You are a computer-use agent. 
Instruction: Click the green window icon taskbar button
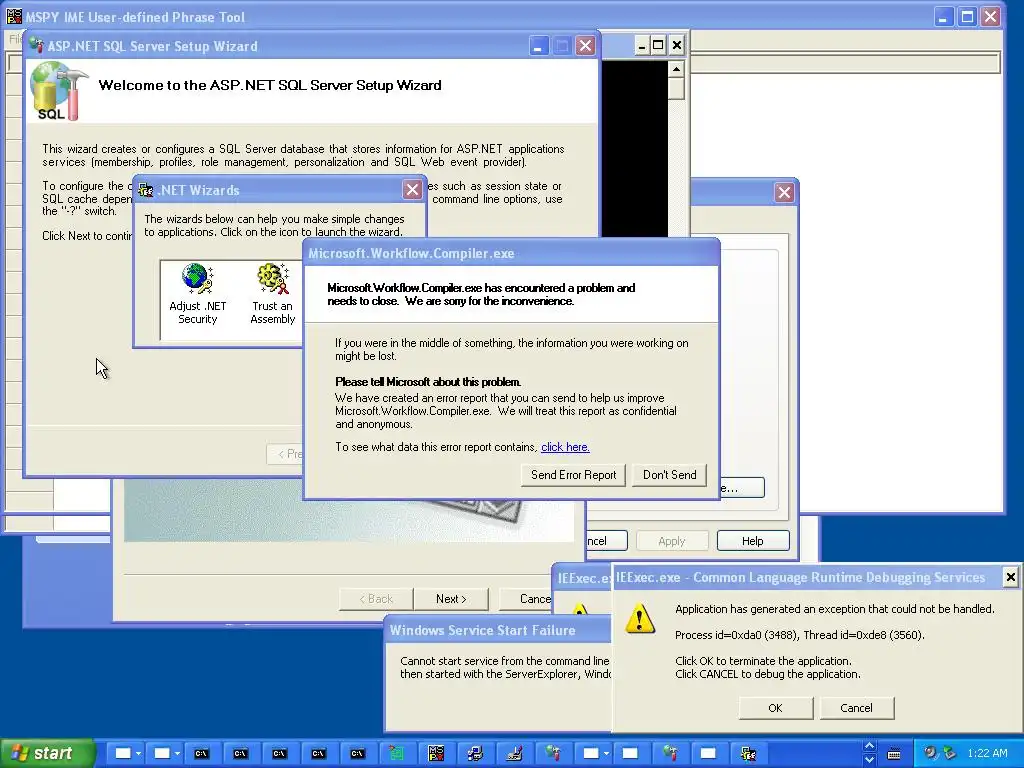click(x=396, y=754)
